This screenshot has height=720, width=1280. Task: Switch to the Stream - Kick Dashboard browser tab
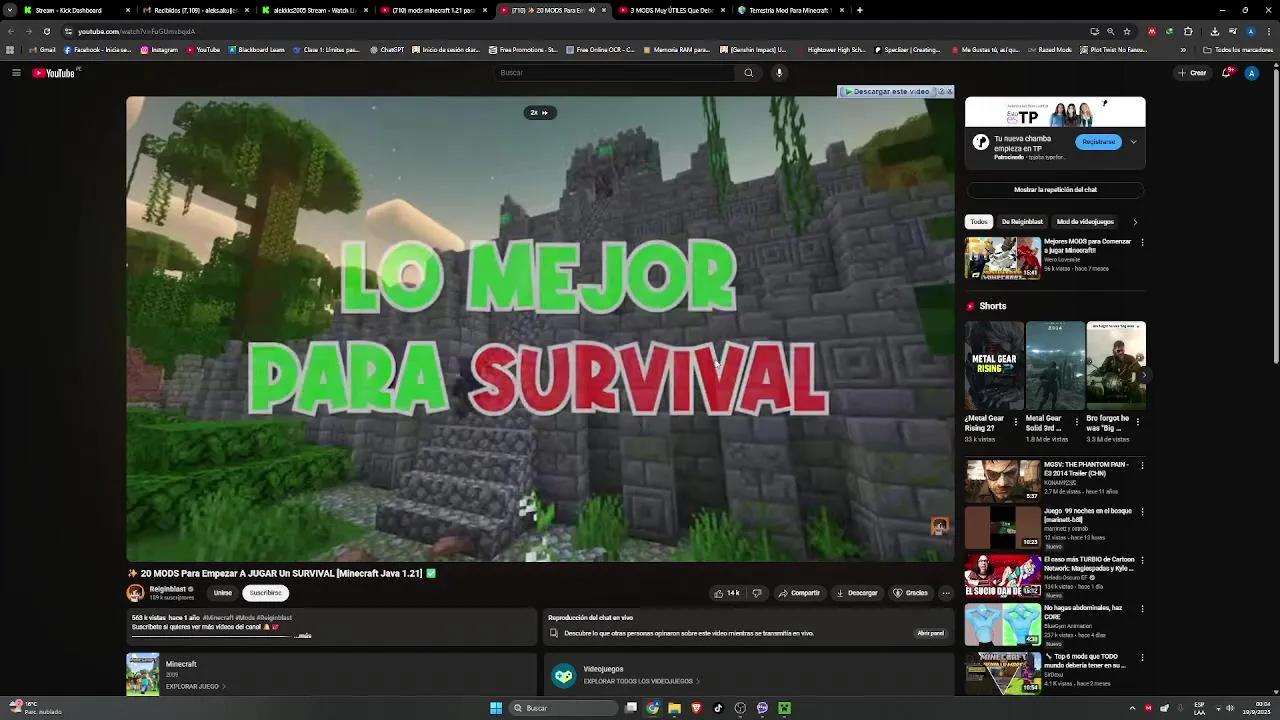77,10
